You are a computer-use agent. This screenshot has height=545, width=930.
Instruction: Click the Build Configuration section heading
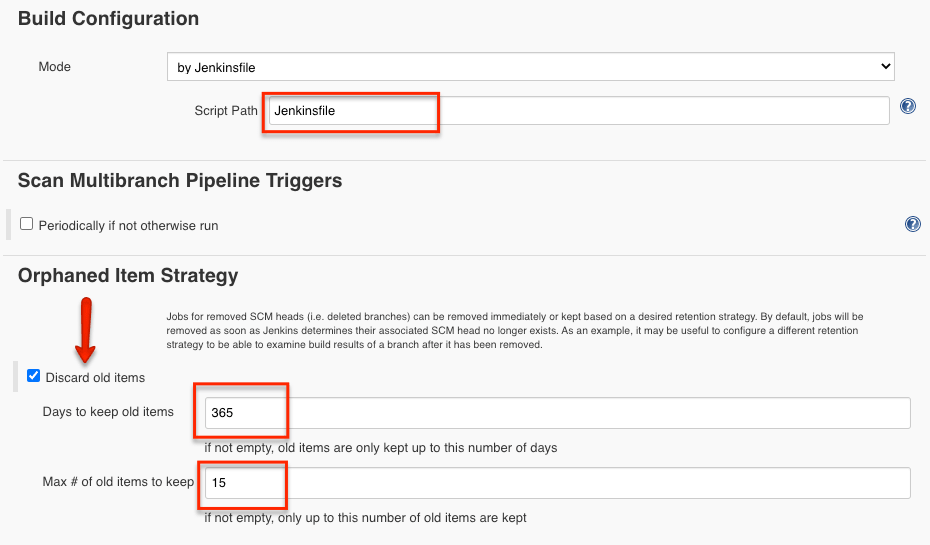[x=108, y=19]
